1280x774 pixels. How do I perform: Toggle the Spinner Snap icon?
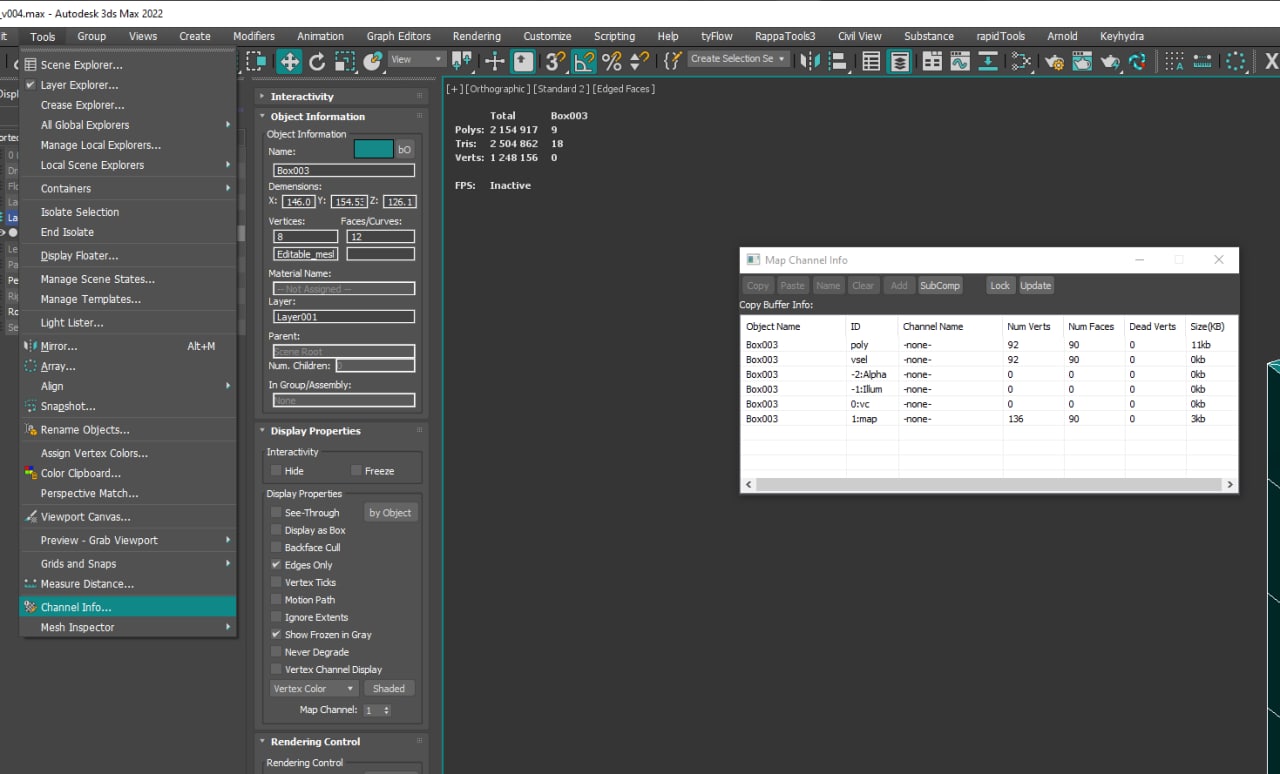tap(639, 61)
